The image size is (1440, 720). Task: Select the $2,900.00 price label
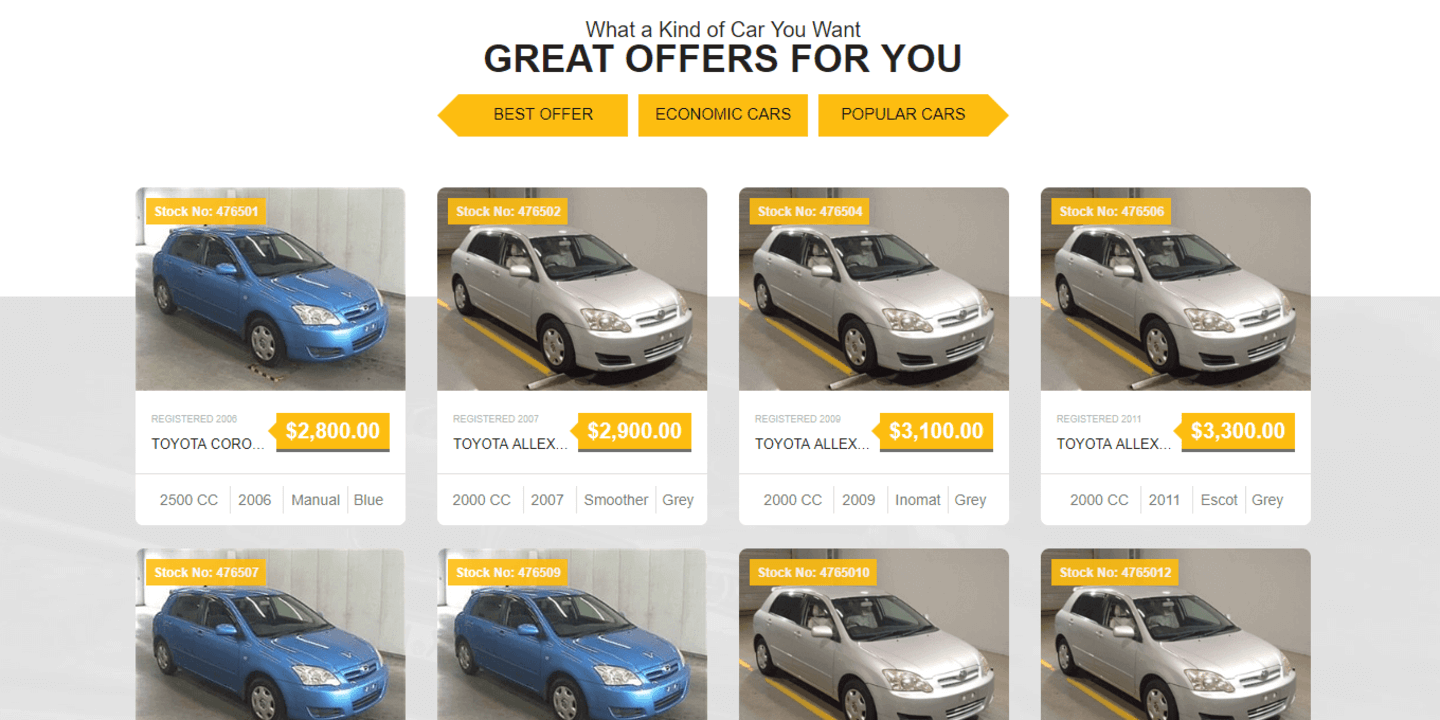pyautogui.click(x=633, y=432)
